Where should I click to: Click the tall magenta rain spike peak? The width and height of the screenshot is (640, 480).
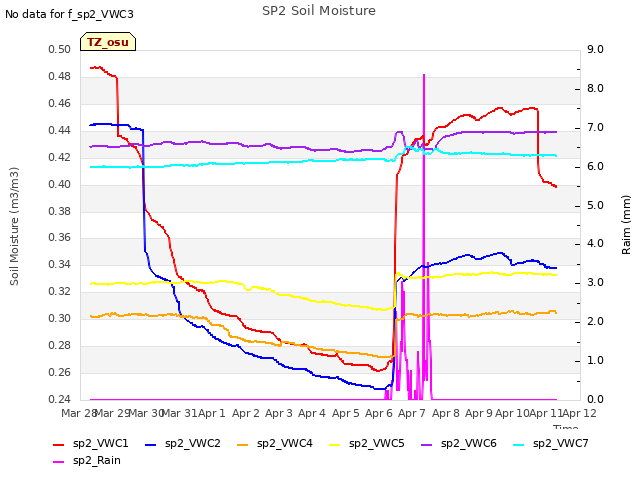tap(424, 76)
